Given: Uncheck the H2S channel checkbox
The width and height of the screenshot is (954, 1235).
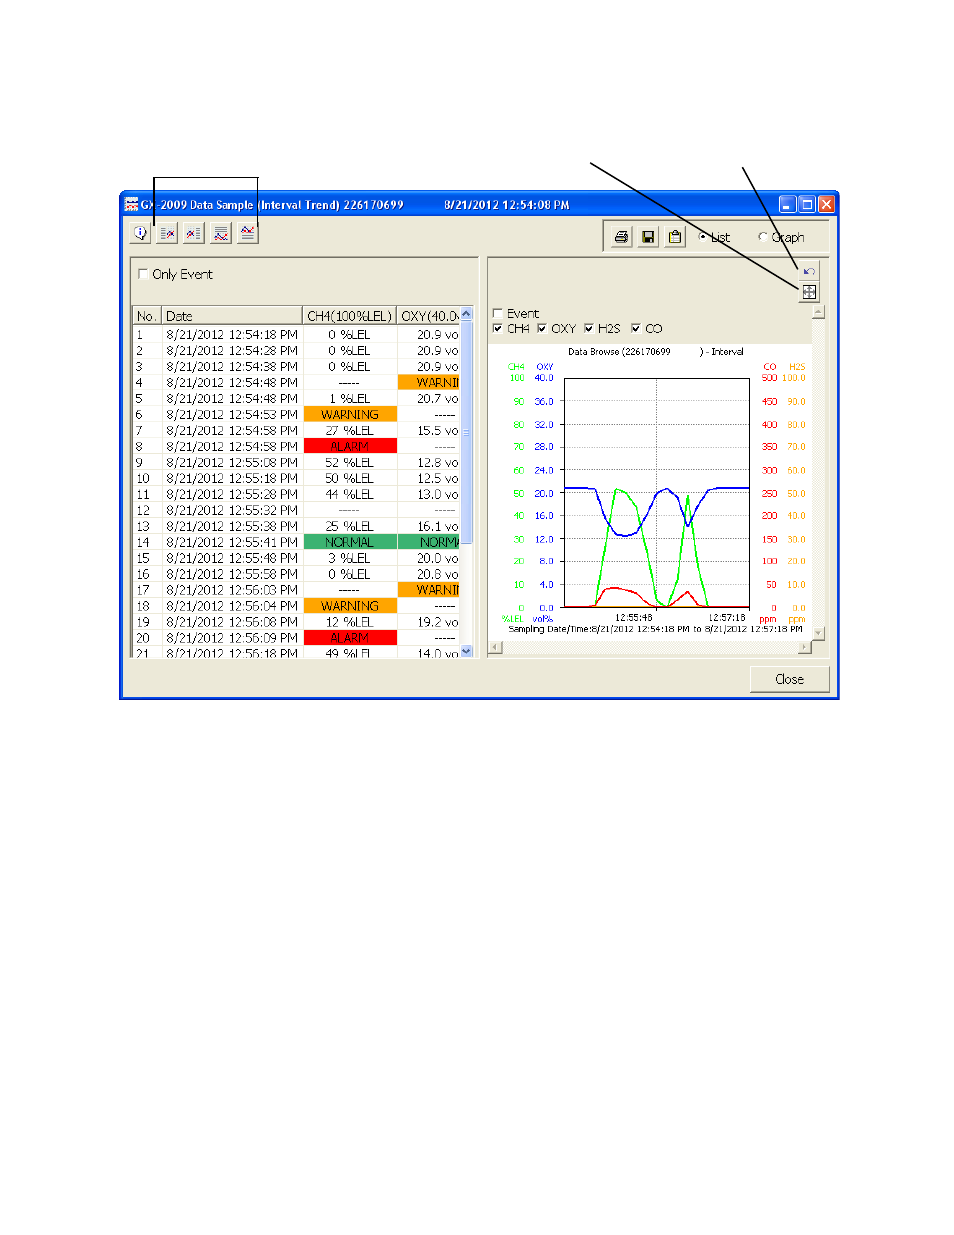Looking at the screenshot, I should (x=589, y=328).
